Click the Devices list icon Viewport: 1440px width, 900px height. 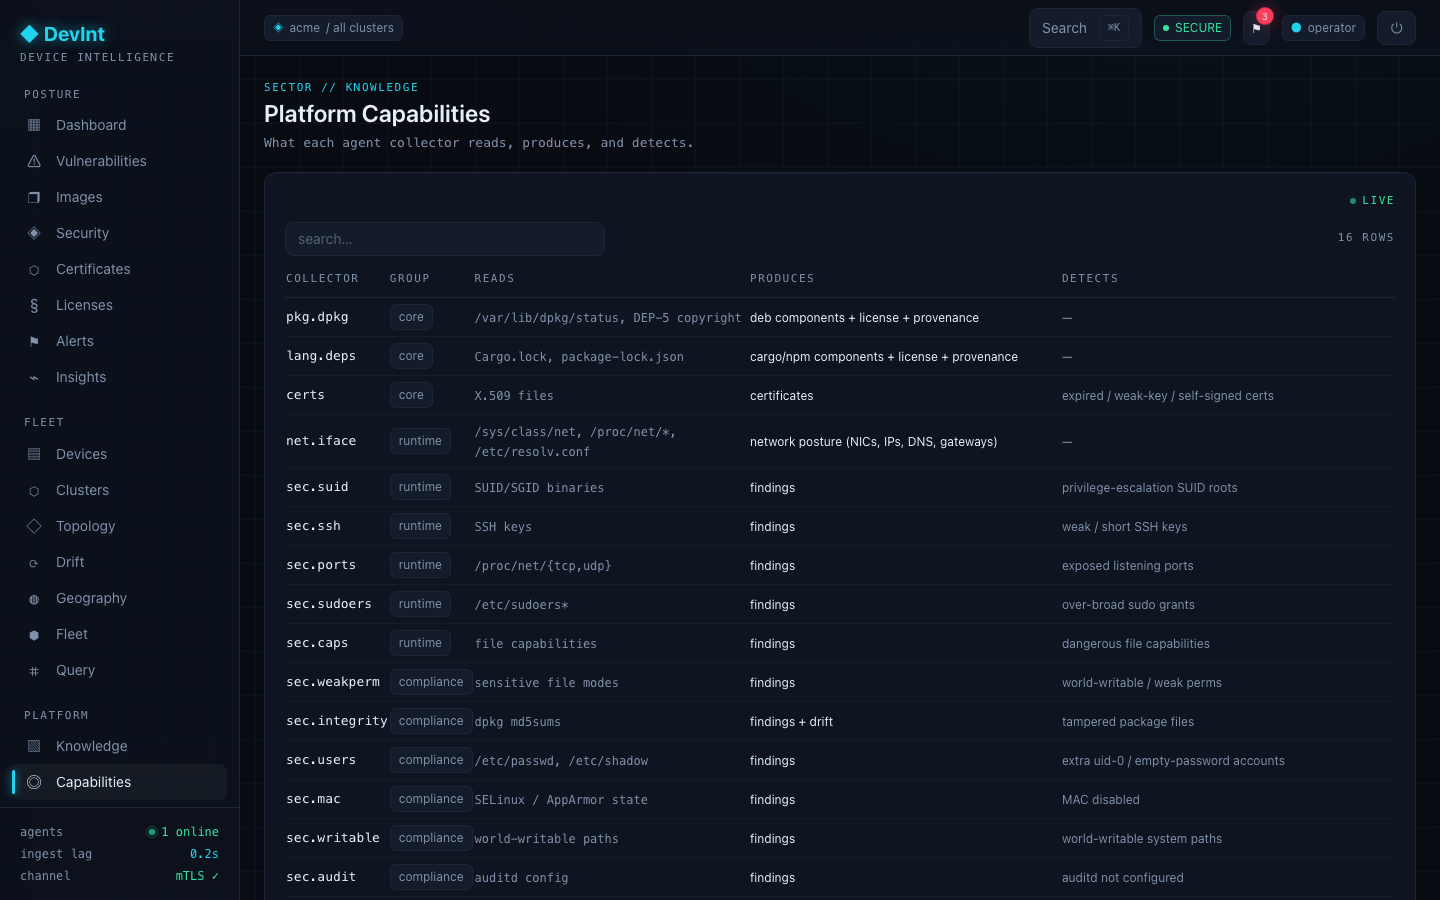(x=34, y=454)
